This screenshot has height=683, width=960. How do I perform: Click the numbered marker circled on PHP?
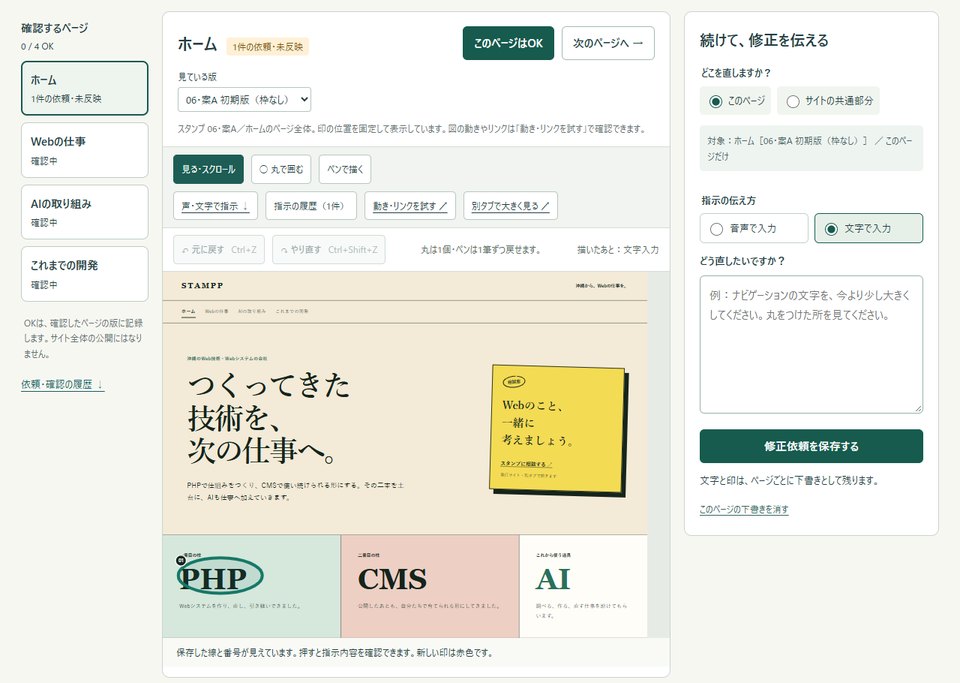(x=181, y=560)
